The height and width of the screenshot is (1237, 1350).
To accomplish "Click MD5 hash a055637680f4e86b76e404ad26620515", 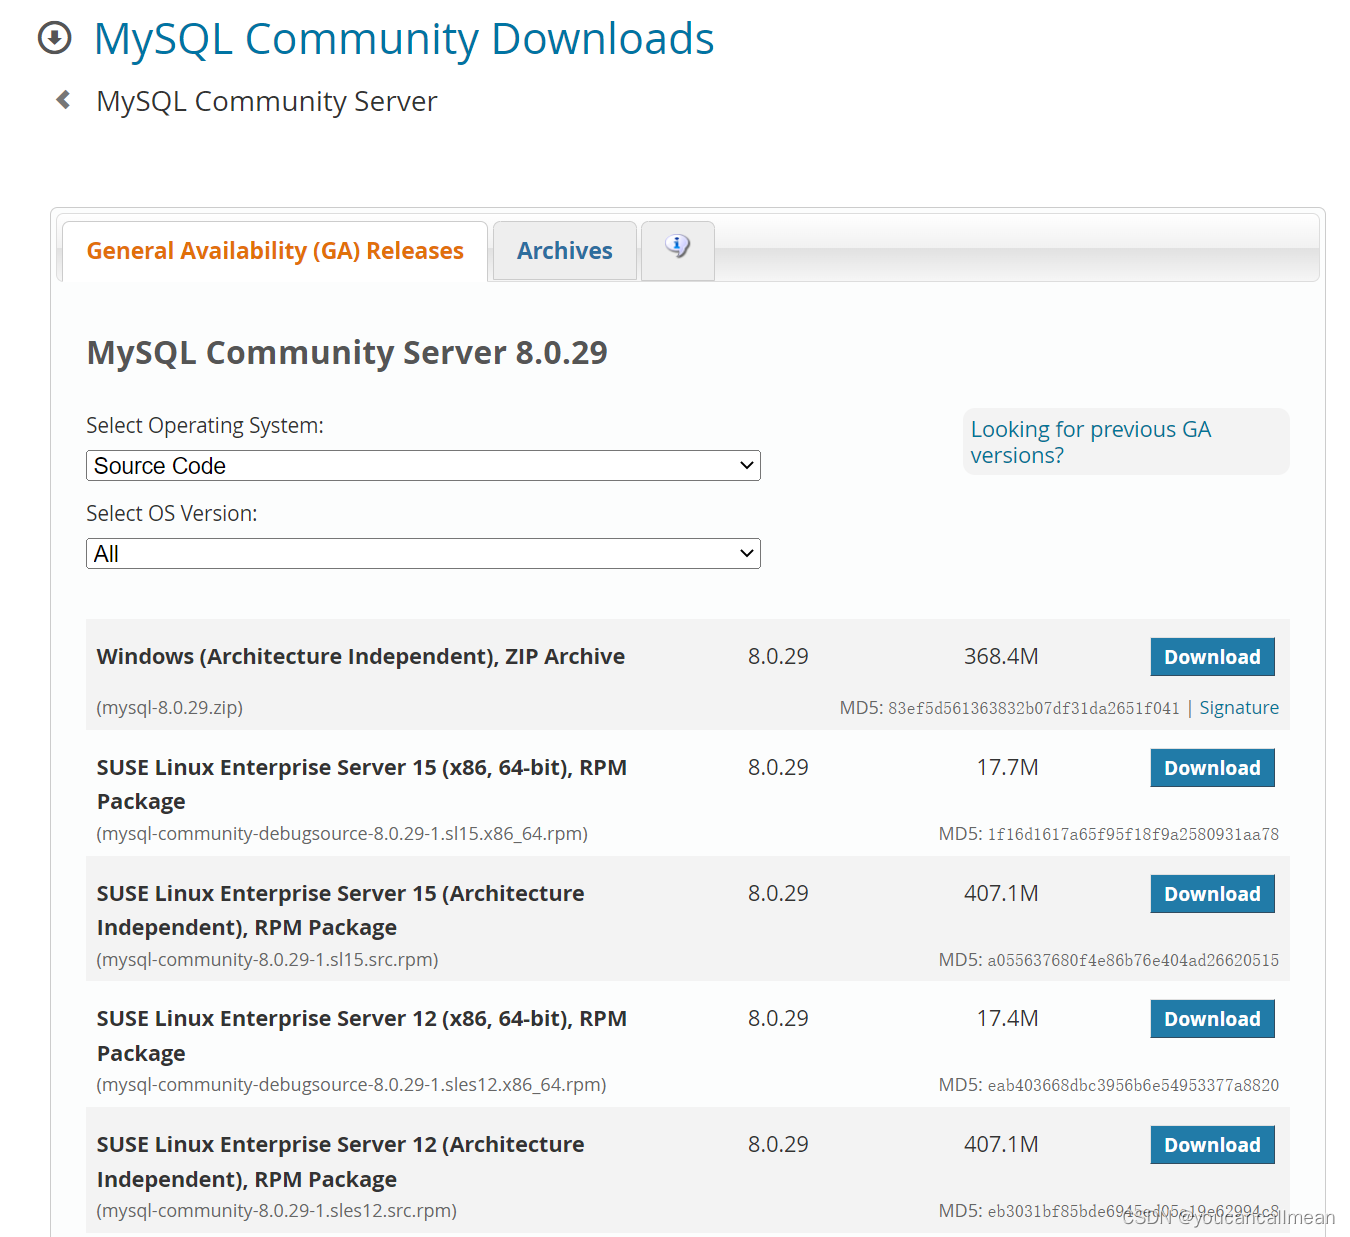I will pos(1133,960).
